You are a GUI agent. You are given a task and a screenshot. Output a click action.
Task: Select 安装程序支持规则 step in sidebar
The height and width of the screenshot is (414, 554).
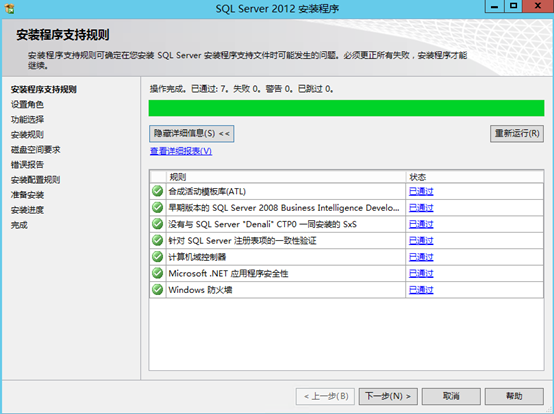(x=43, y=89)
